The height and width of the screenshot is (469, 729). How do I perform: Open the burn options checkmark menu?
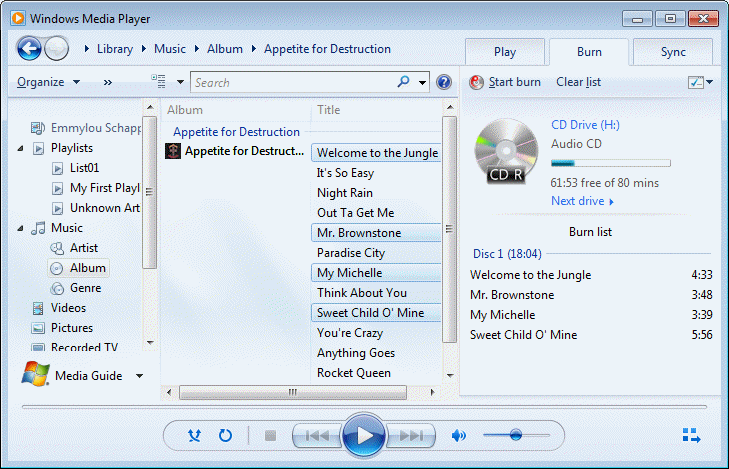coord(700,82)
